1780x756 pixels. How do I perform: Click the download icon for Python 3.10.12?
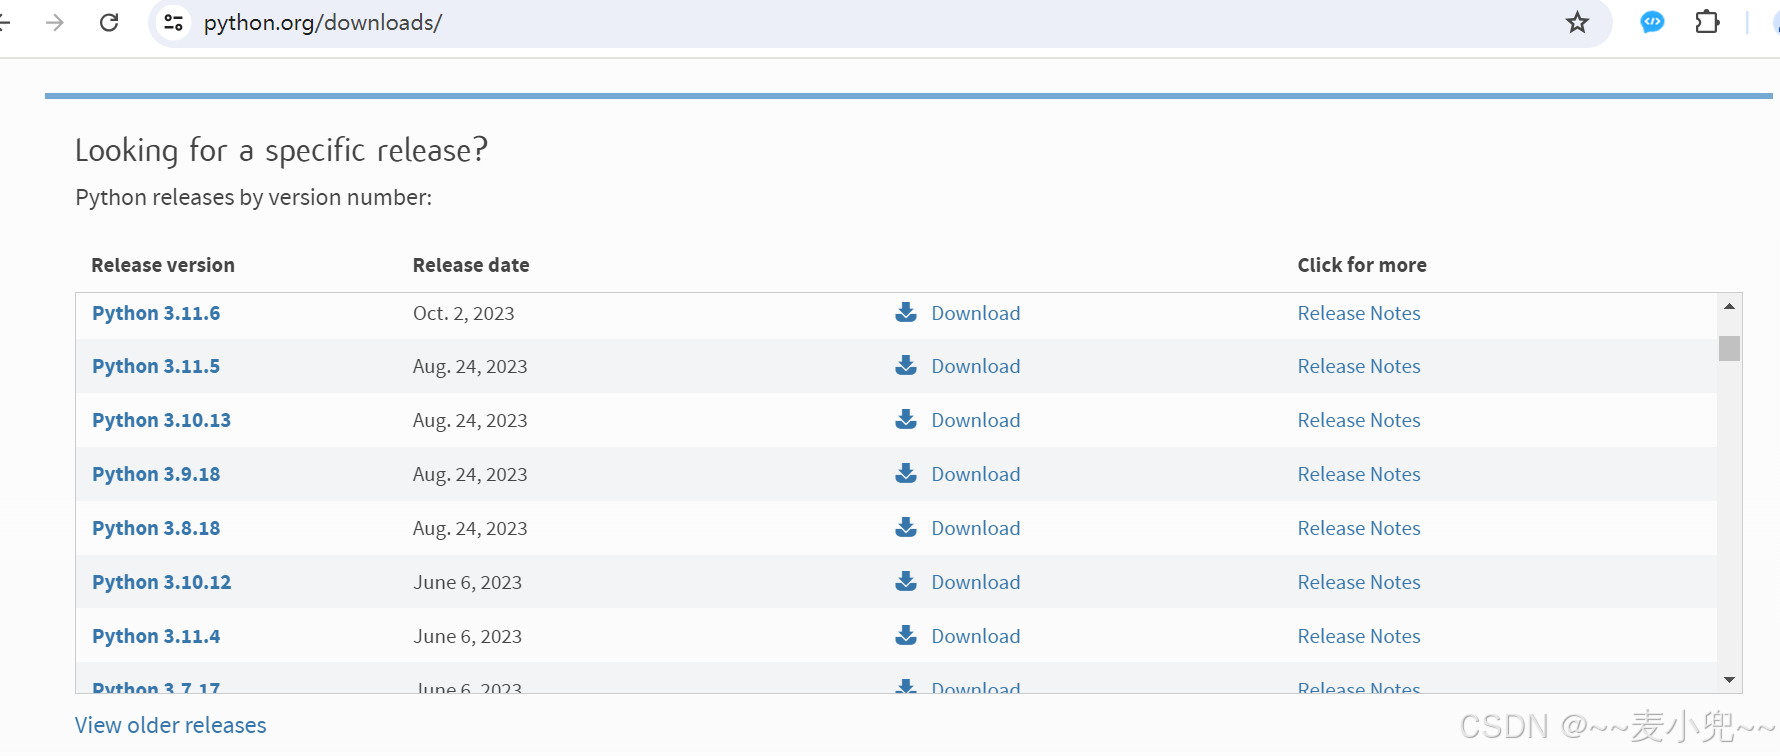coord(906,581)
